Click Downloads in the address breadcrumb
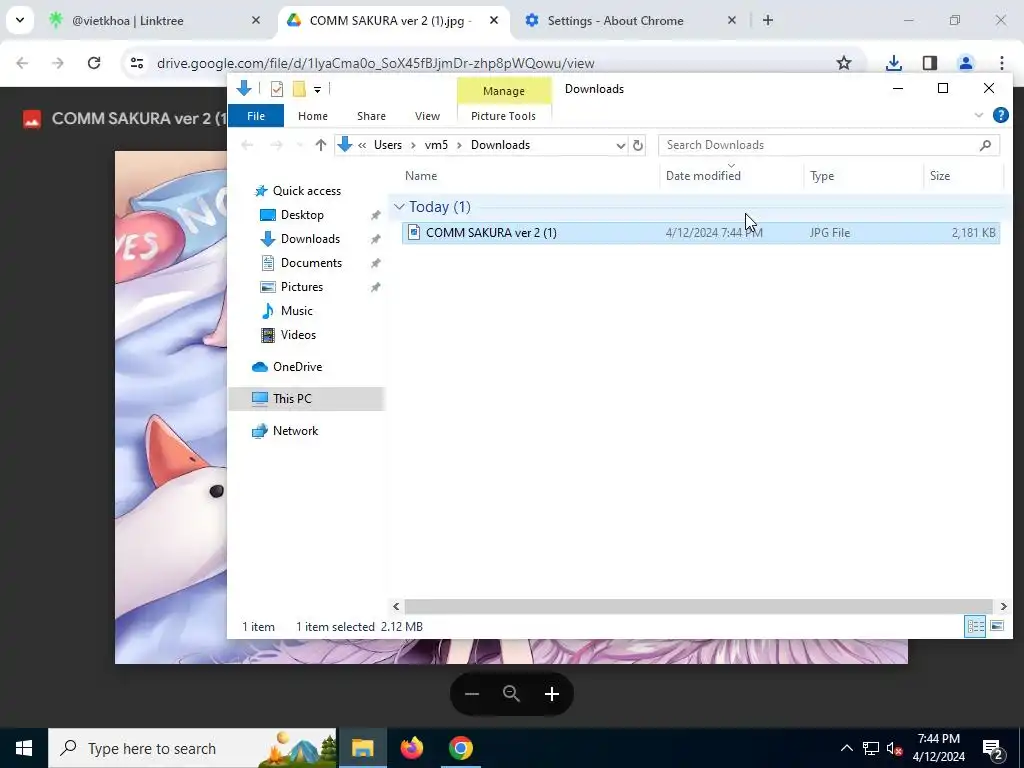This screenshot has height=768, width=1024. pyautogui.click(x=500, y=145)
